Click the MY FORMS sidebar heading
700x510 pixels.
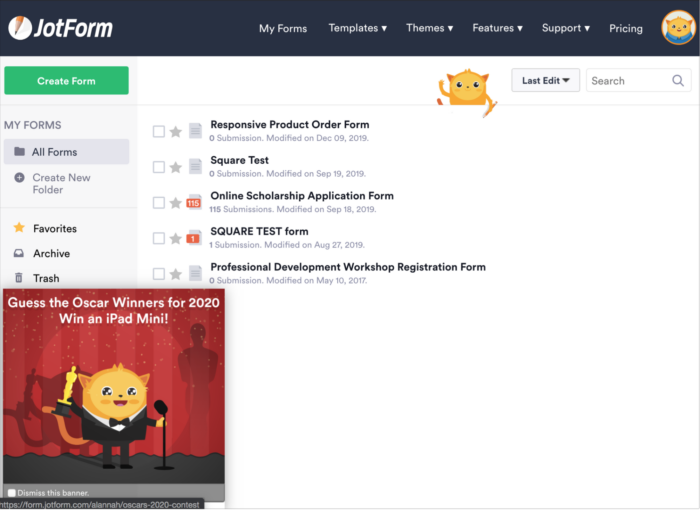point(33,125)
